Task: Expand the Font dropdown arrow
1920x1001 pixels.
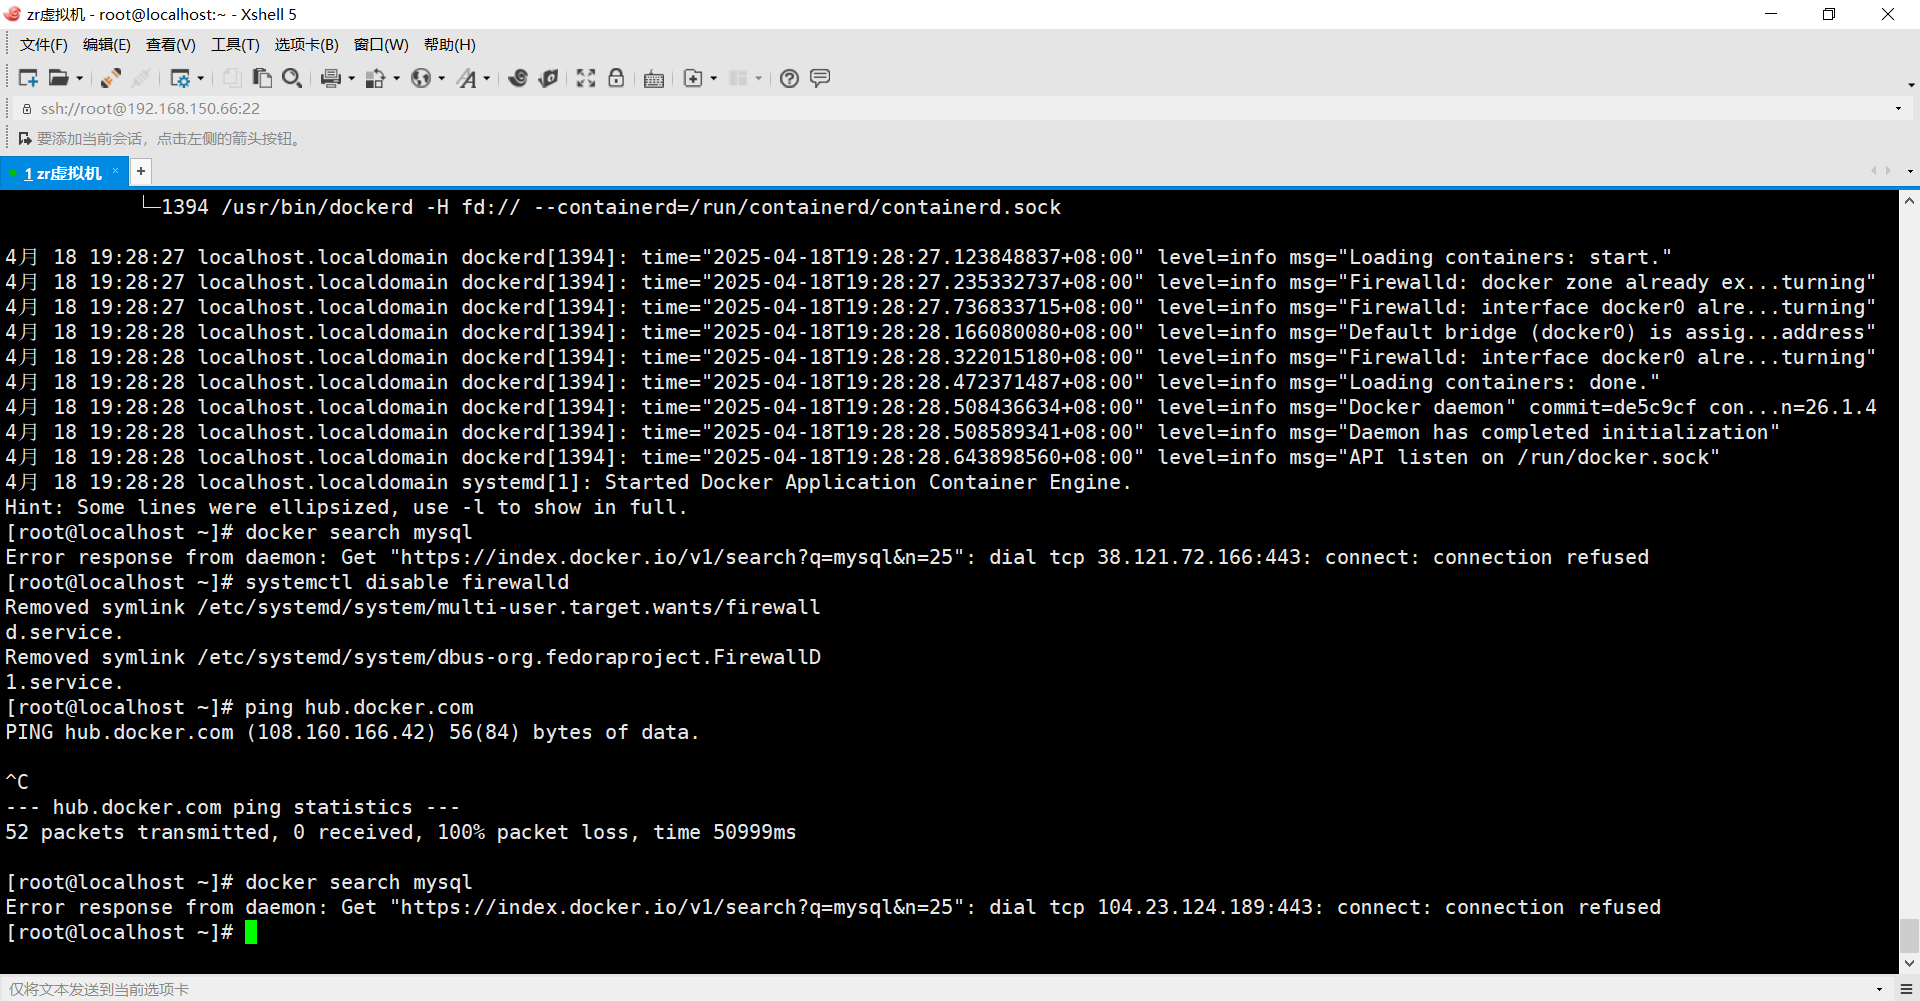Action: click(x=487, y=78)
